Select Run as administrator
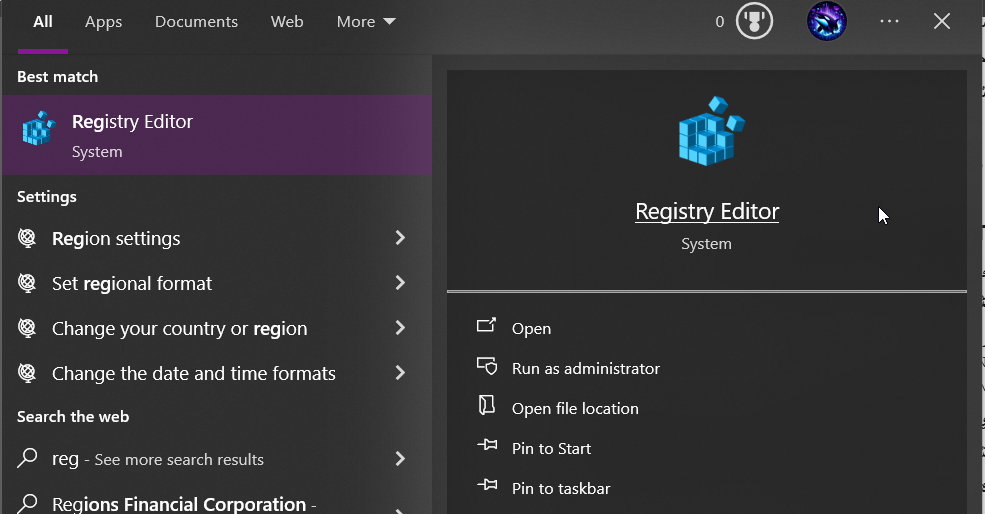The height and width of the screenshot is (514, 985). [x=585, y=368]
